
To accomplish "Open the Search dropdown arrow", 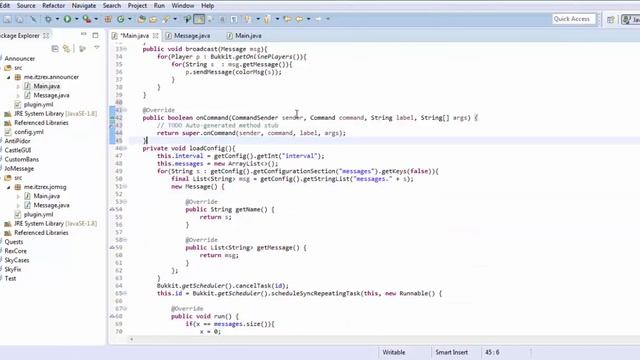I will (175, 19).
